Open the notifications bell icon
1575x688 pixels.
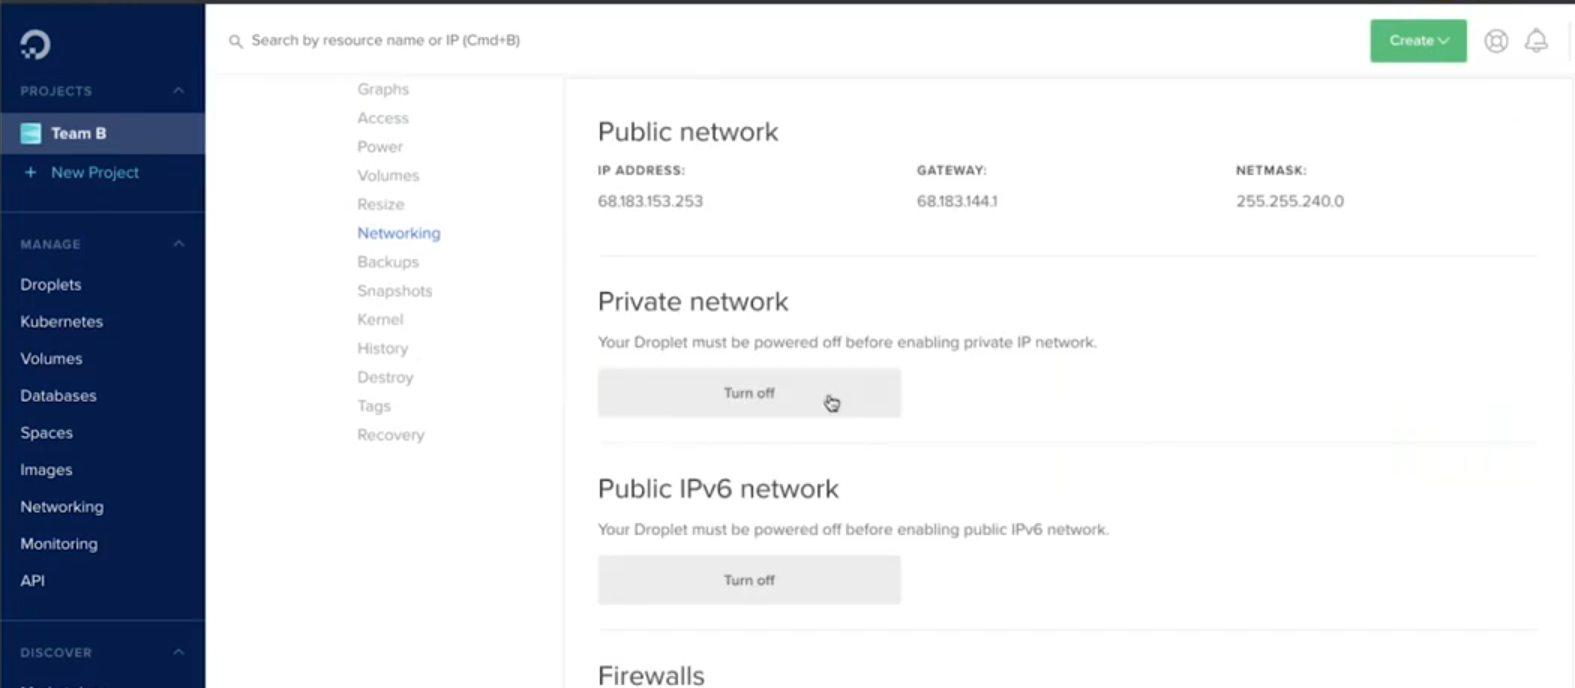click(1536, 41)
